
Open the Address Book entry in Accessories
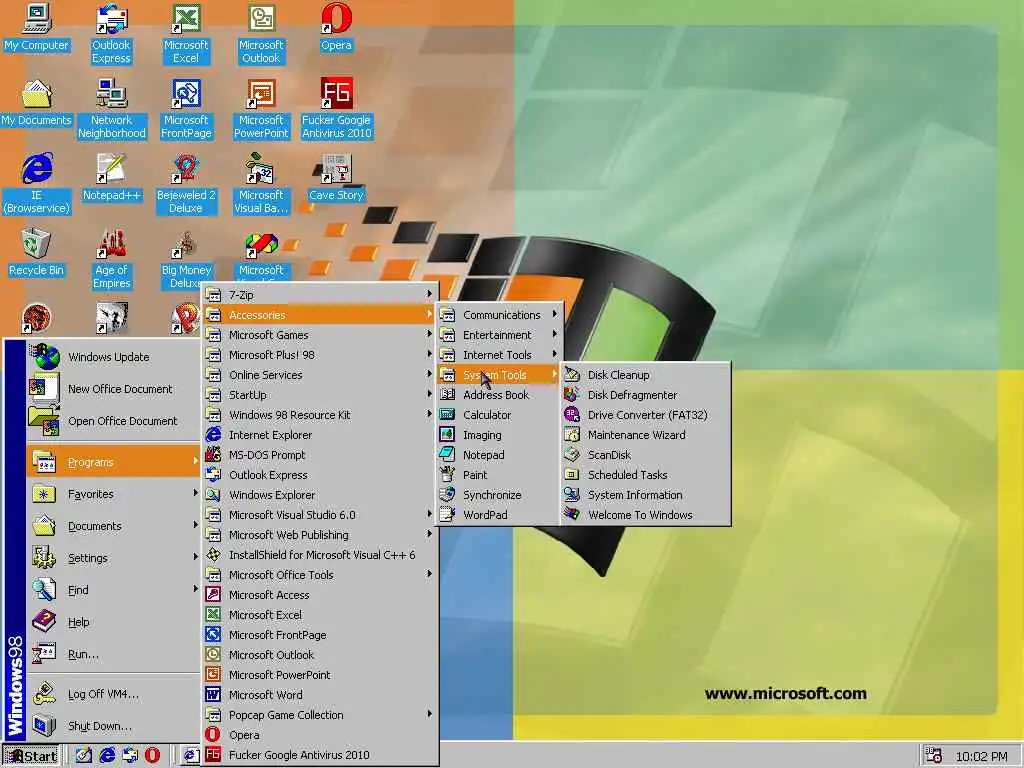click(500, 394)
